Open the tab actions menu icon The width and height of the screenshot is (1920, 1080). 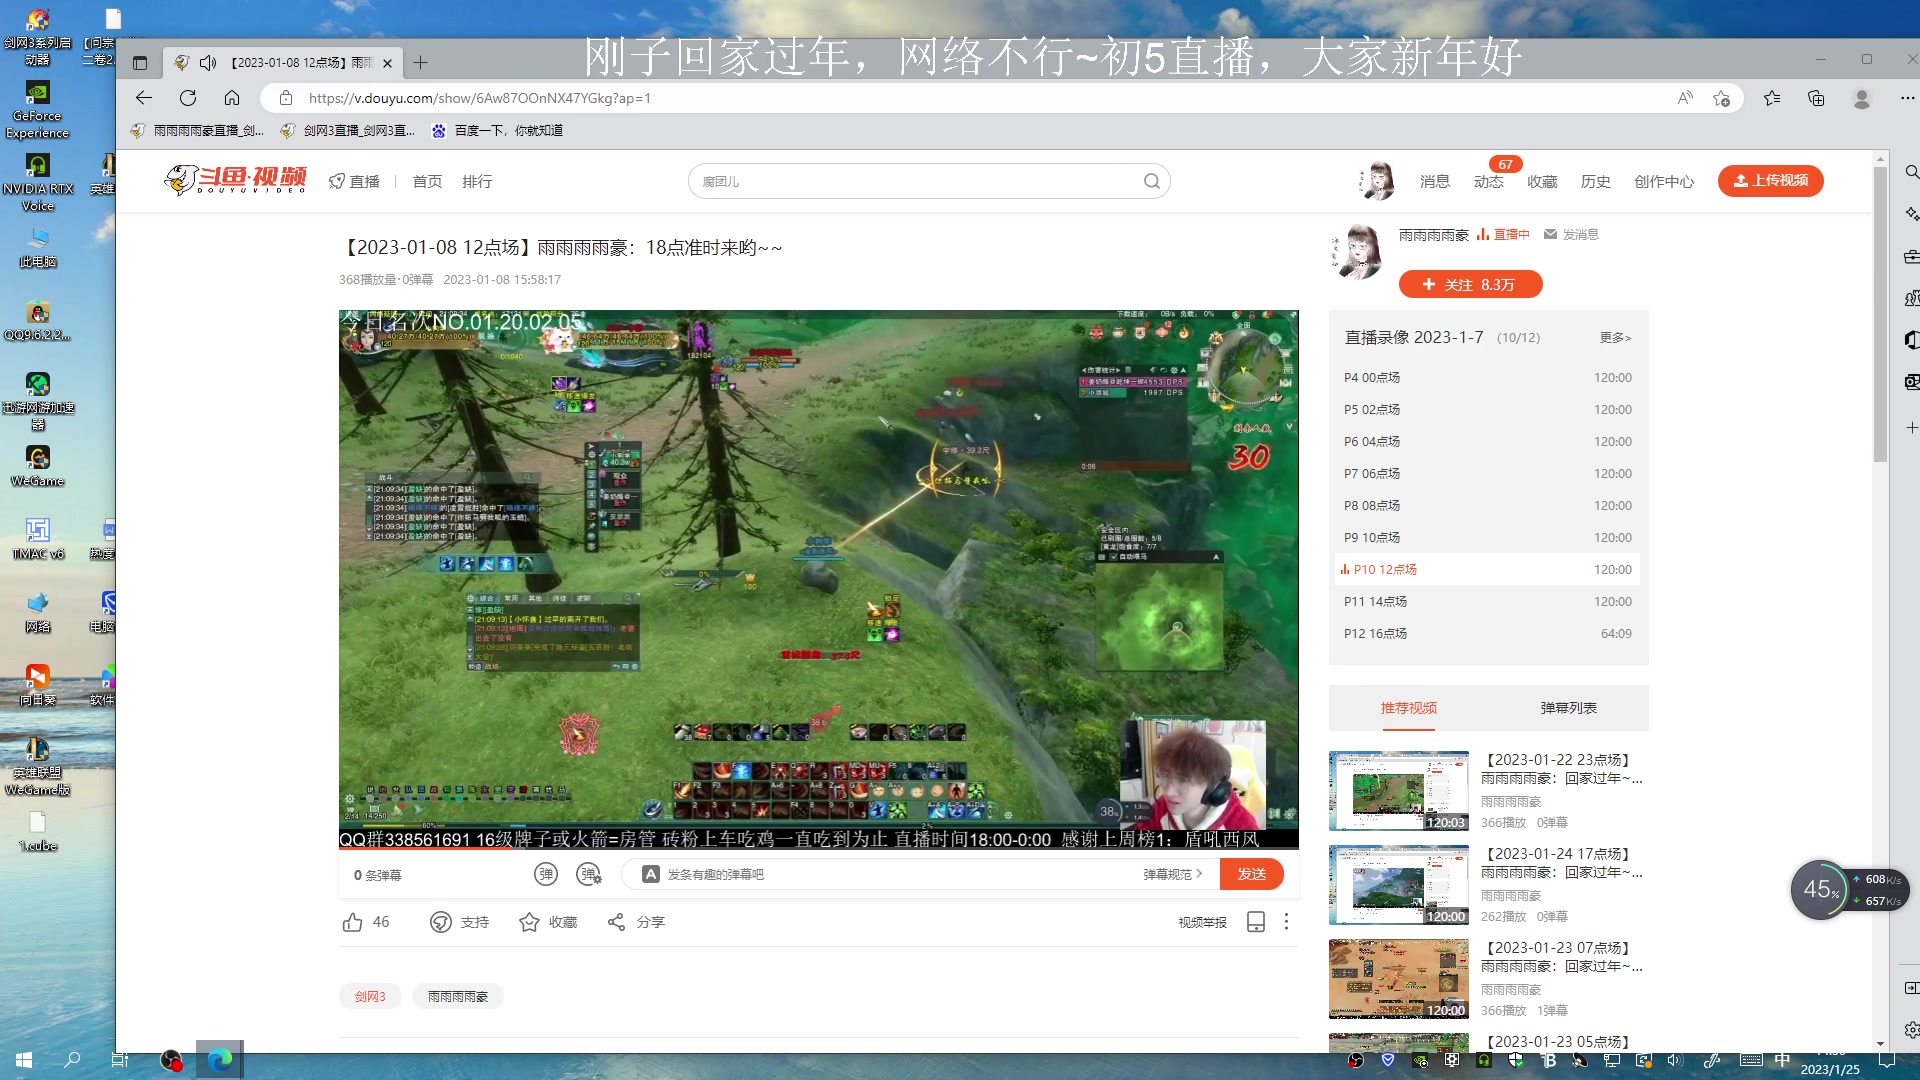pyautogui.click(x=140, y=63)
